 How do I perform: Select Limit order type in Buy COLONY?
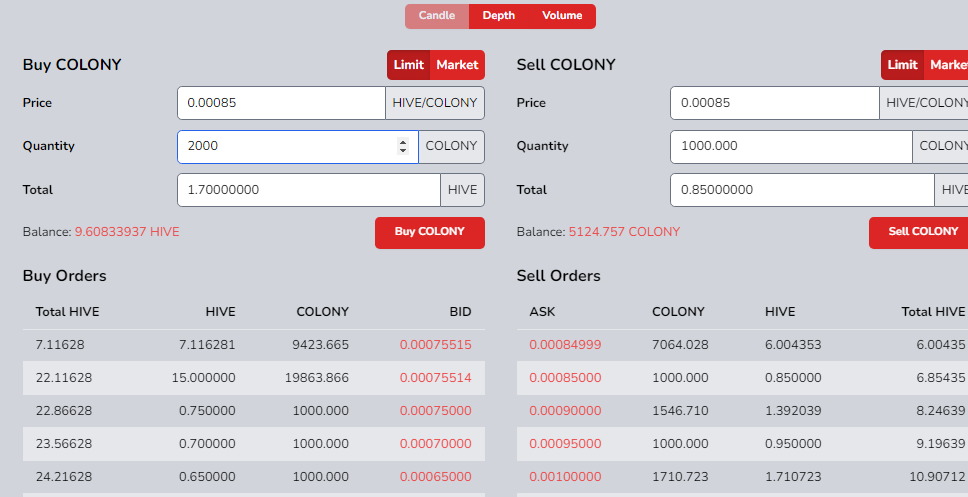409,65
